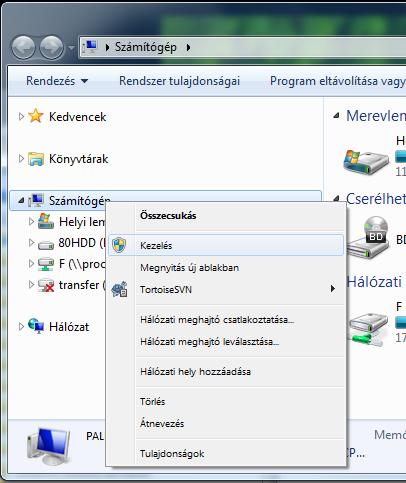Choose Összecsukás from the context menu

[168, 216]
